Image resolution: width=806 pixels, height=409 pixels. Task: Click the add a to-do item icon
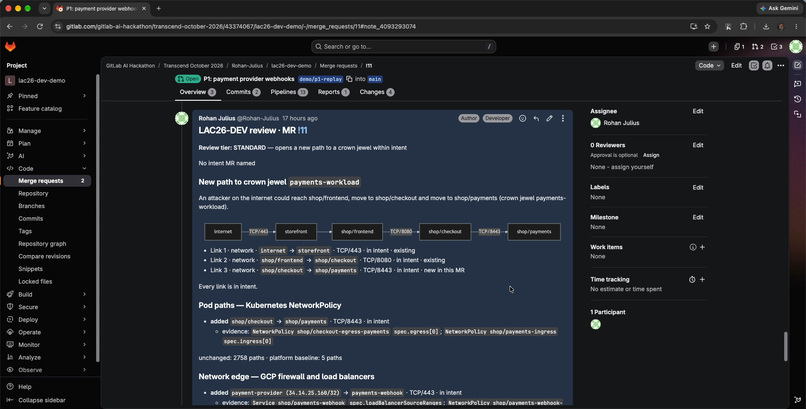coord(754,66)
